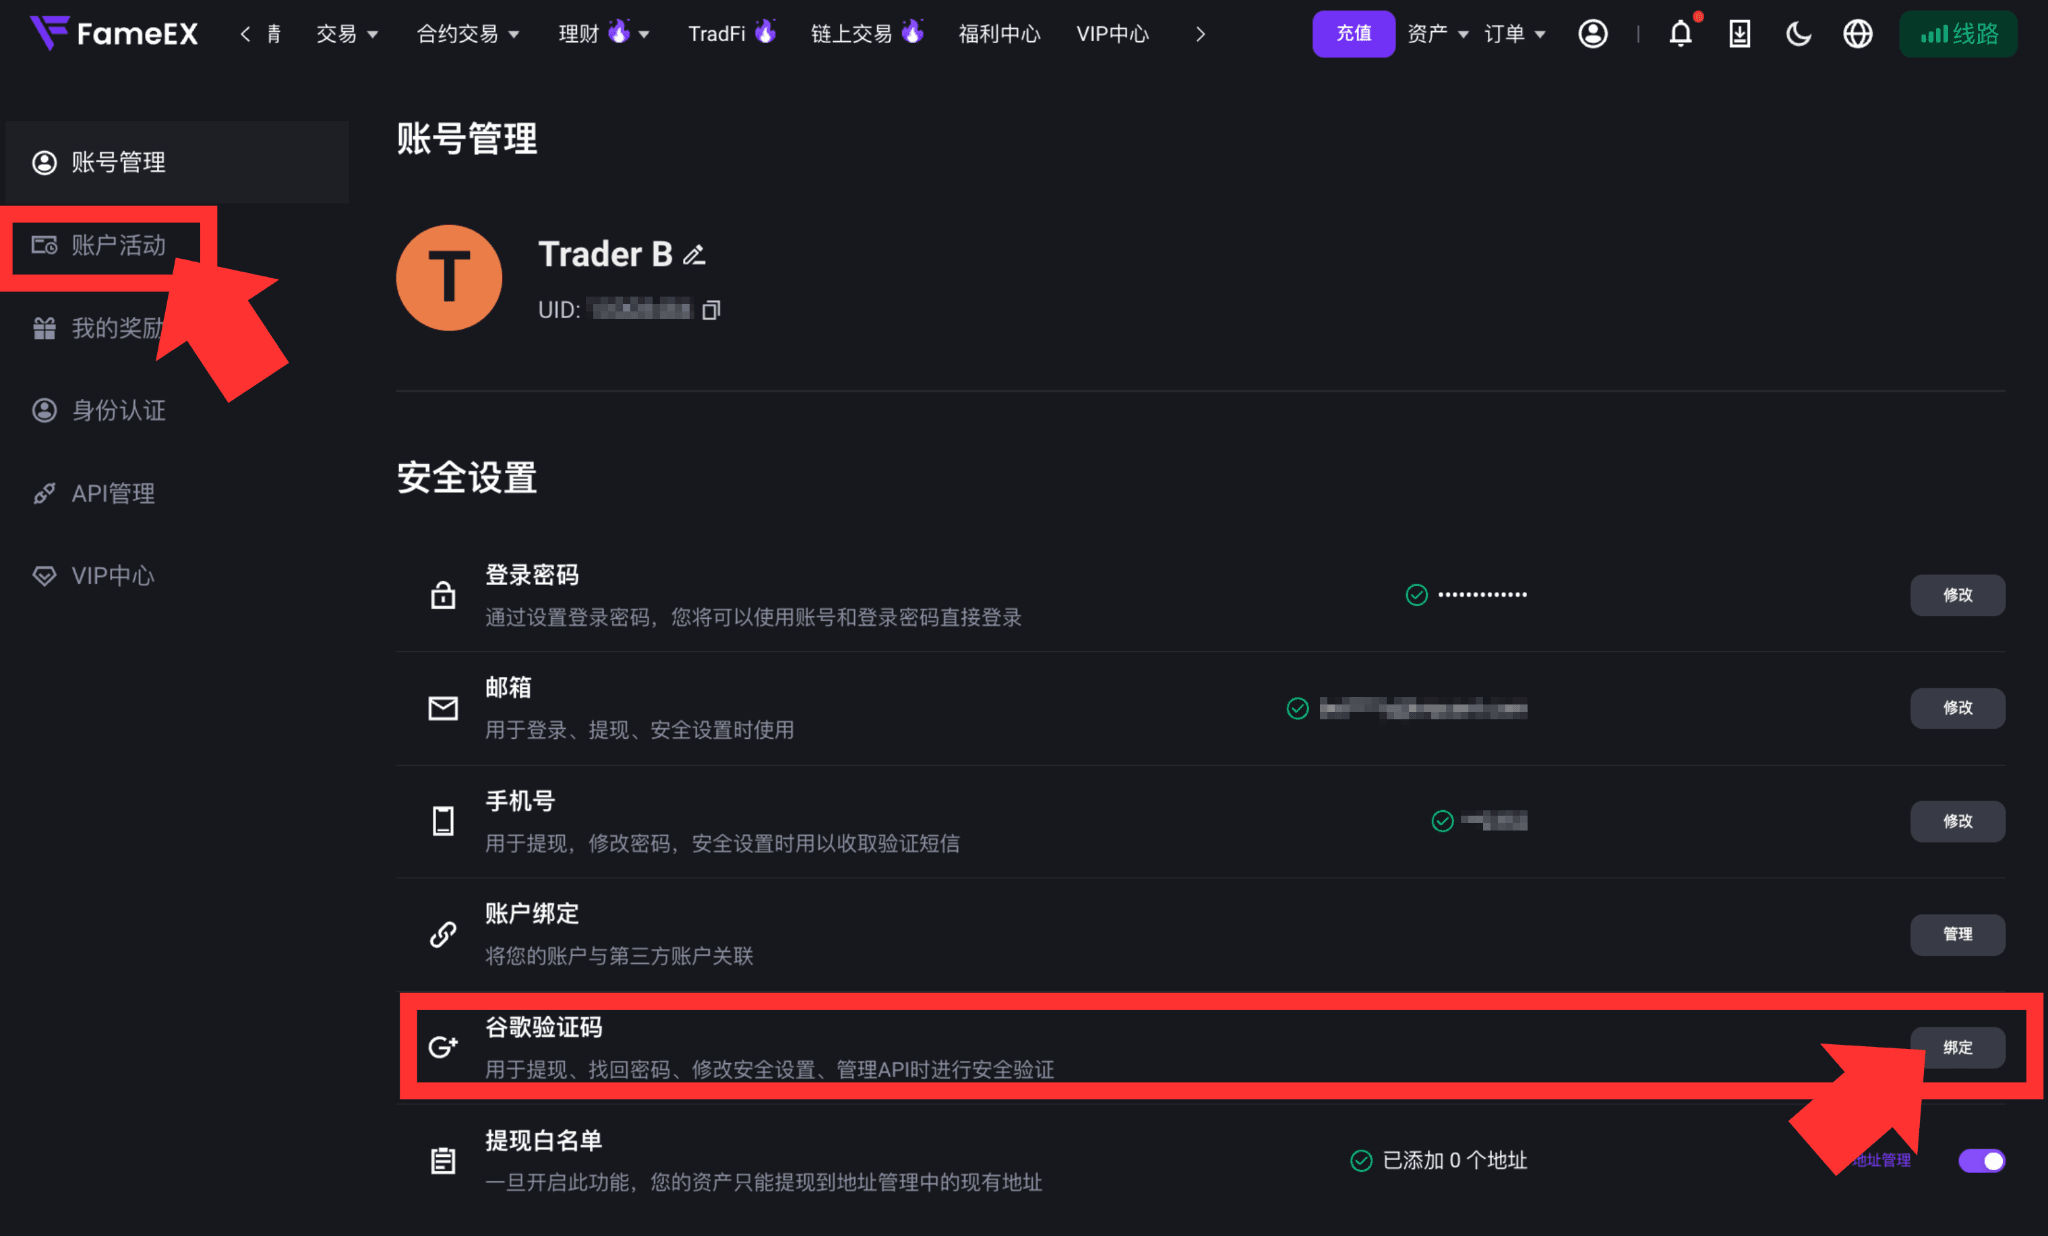Select 我的奖励 in the sidebar
This screenshot has width=2048, height=1236.
(100, 328)
